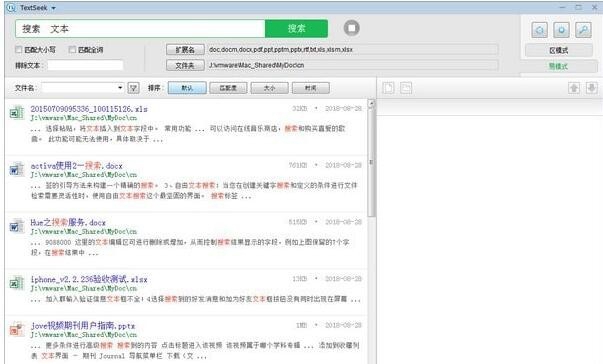
Task: Click the second document icon in preview toolbar
Action: pyautogui.click(x=406, y=88)
